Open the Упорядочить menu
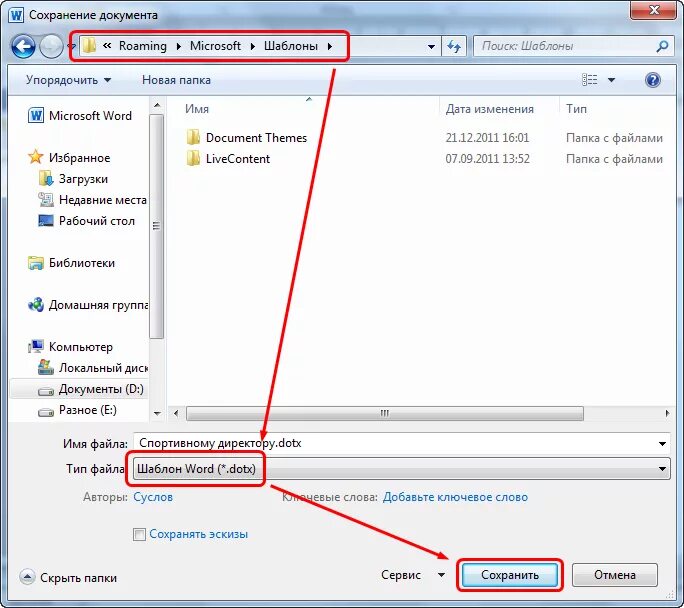The image size is (684, 608). 68,80
